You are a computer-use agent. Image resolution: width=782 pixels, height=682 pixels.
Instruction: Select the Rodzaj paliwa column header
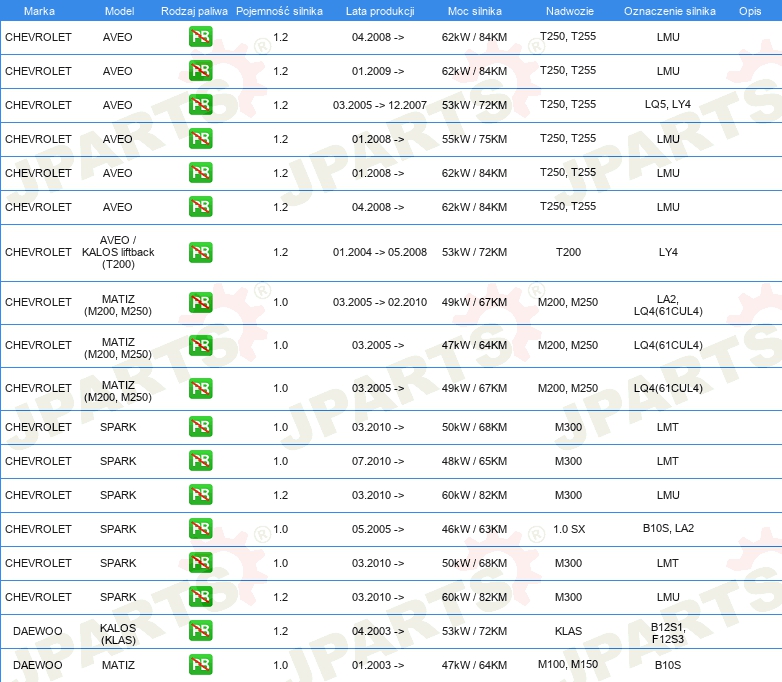(x=194, y=11)
